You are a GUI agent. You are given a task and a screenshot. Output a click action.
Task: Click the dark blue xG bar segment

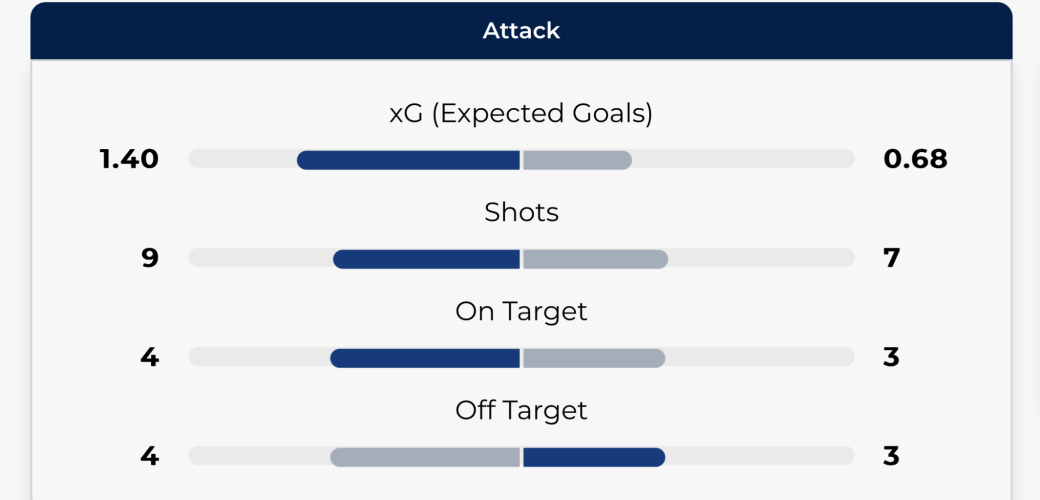point(408,159)
